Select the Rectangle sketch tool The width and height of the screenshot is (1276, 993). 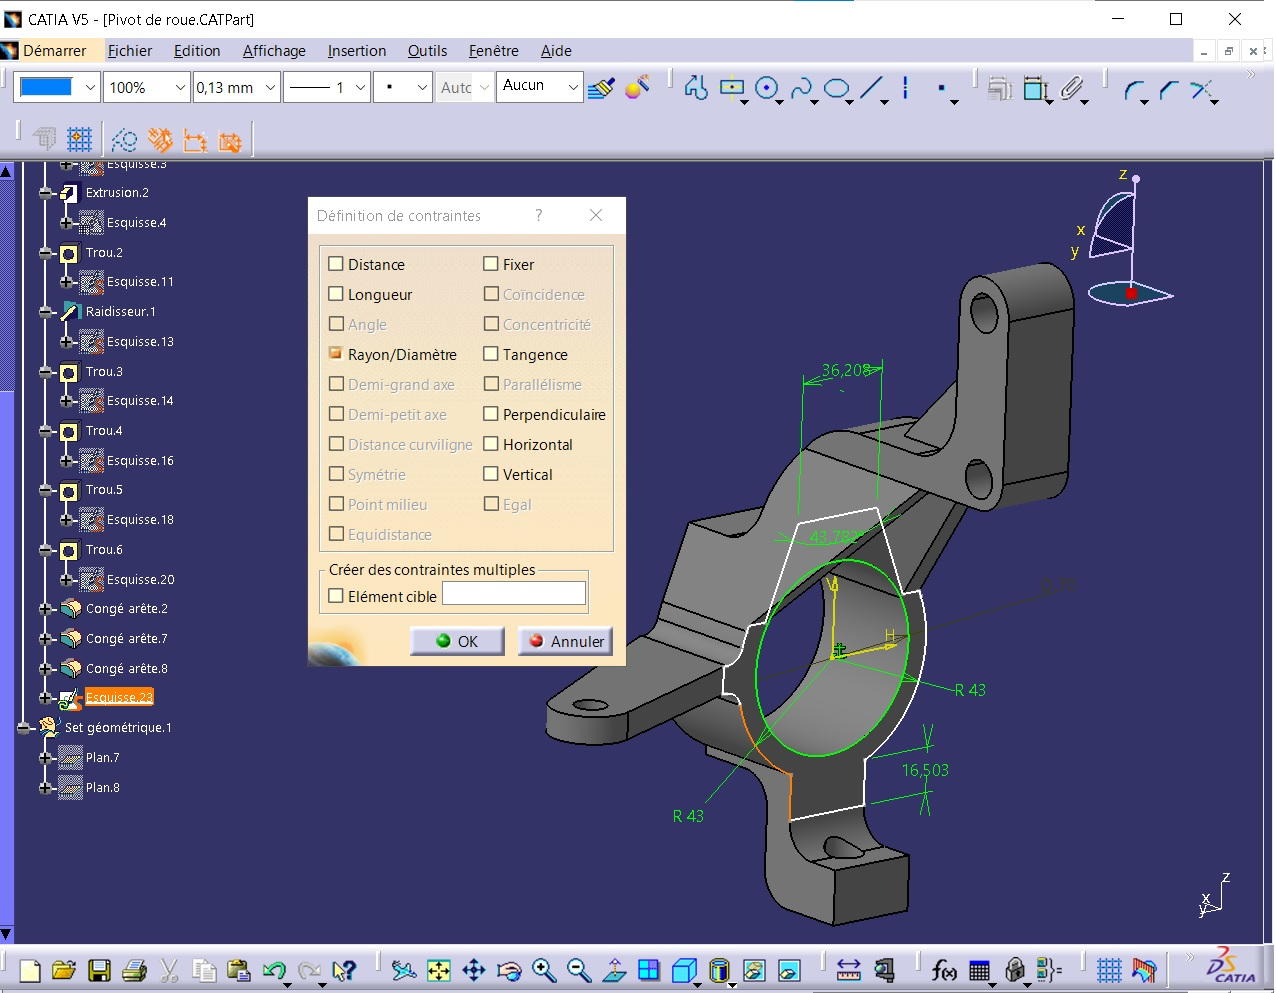tap(732, 88)
